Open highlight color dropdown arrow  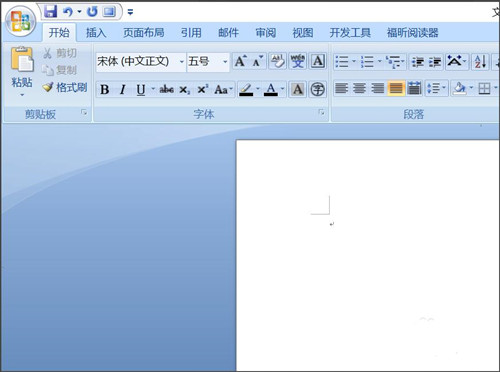pos(258,89)
